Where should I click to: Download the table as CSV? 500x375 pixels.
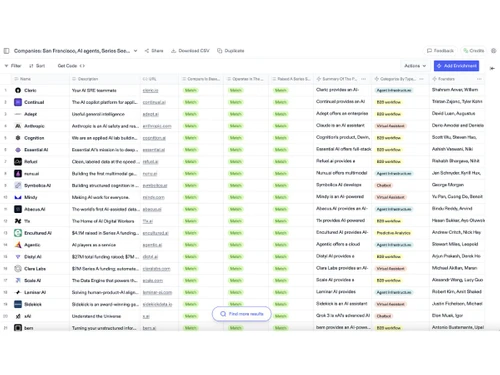pos(190,51)
